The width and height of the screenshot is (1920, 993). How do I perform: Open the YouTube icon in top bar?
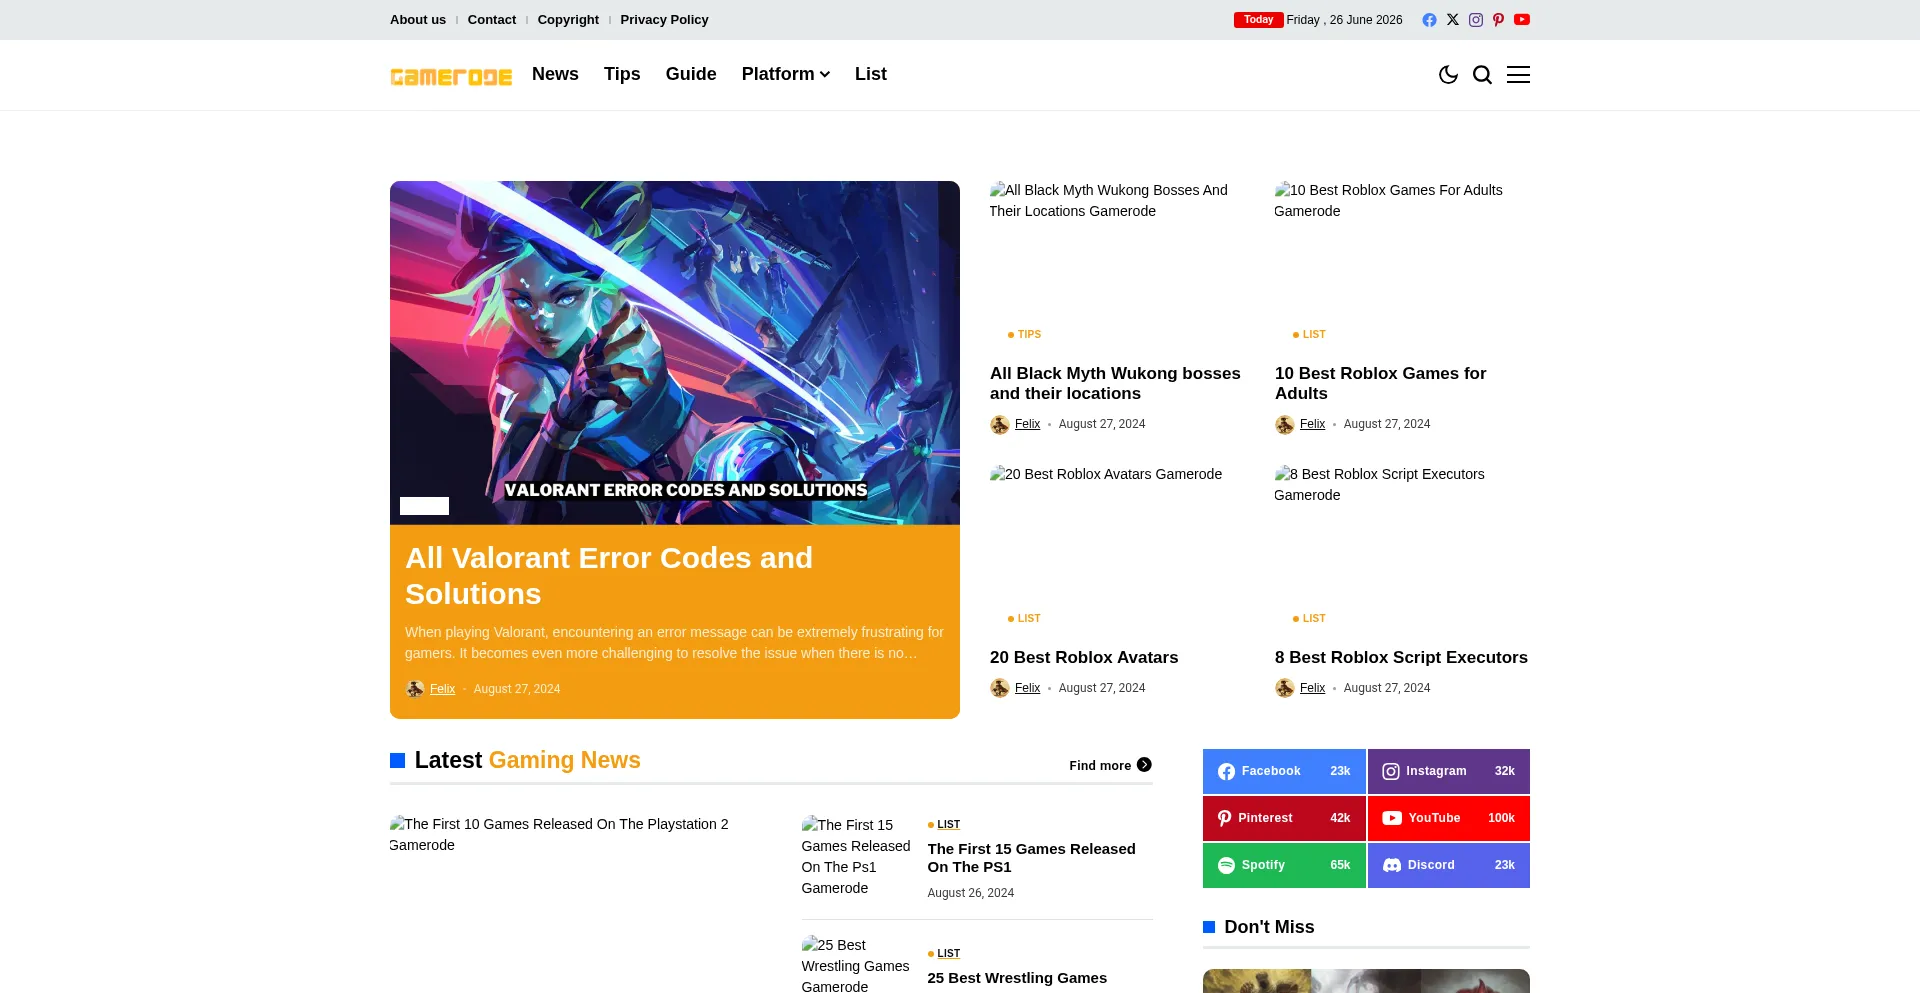(x=1522, y=20)
